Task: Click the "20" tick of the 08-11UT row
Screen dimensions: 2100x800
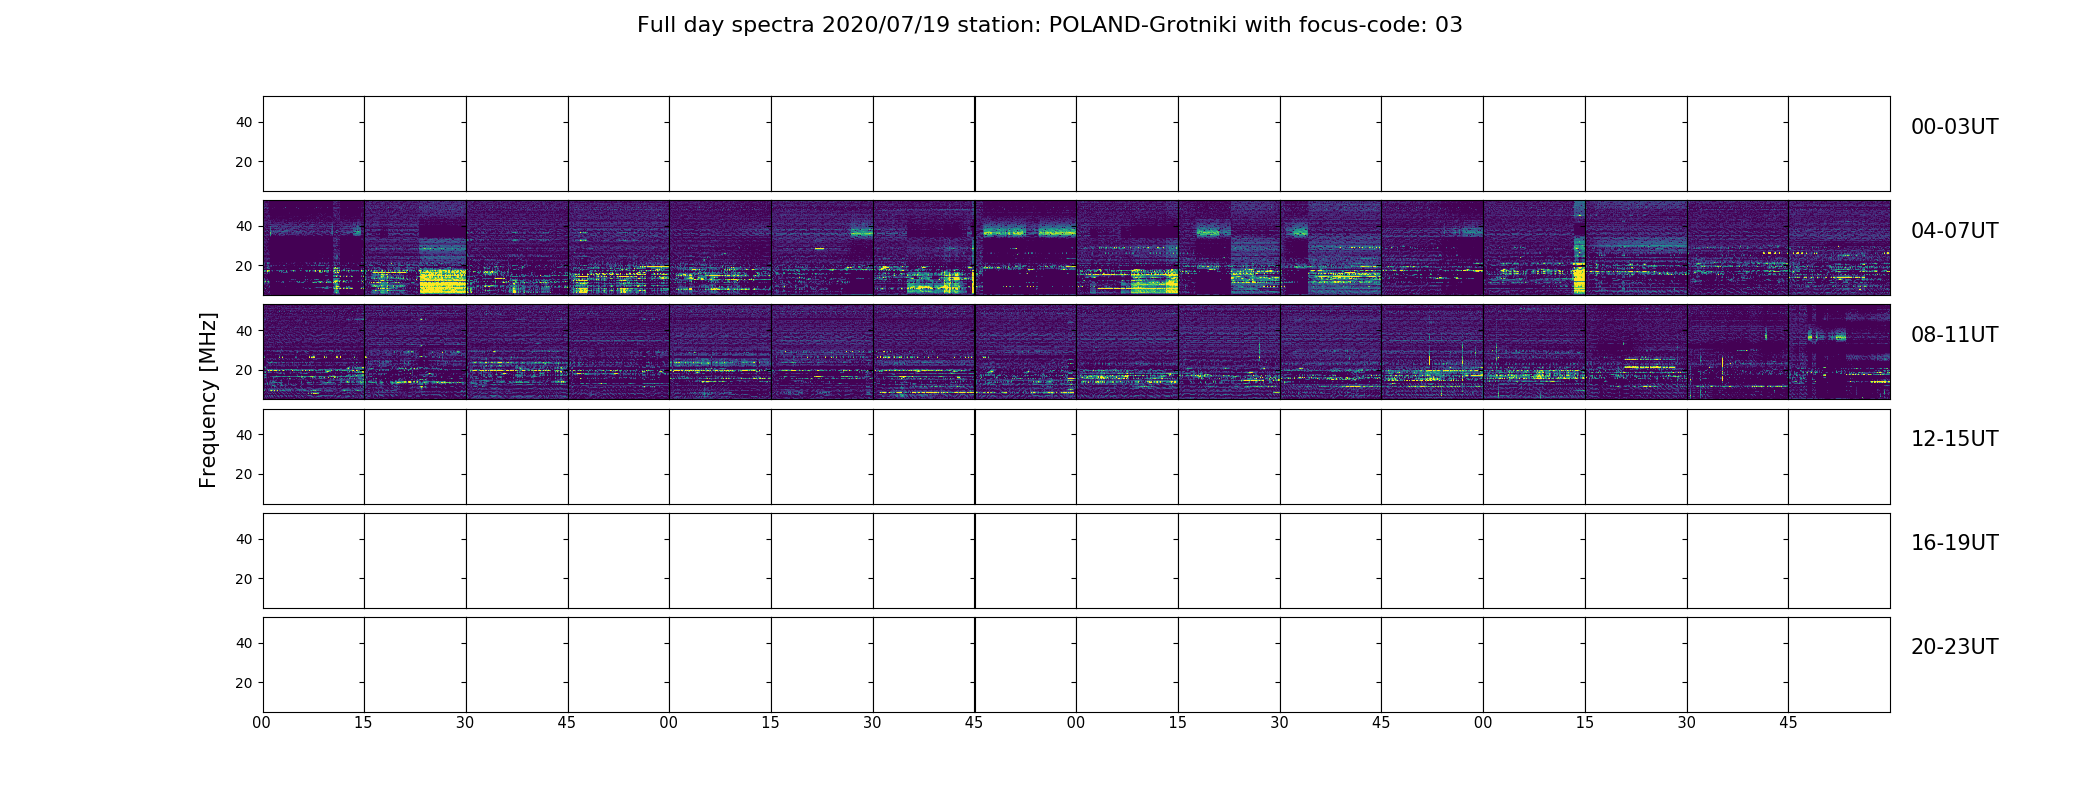Action: tap(243, 370)
